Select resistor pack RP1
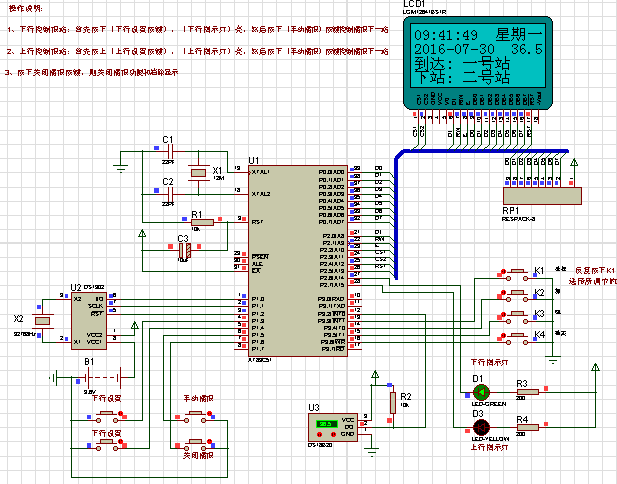Screen dimensions: 617x484 pyautogui.click(x=542, y=196)
